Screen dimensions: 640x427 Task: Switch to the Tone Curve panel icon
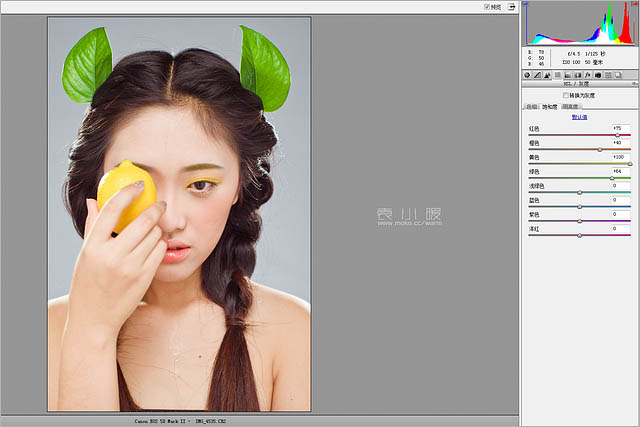(x=537, y=75)
